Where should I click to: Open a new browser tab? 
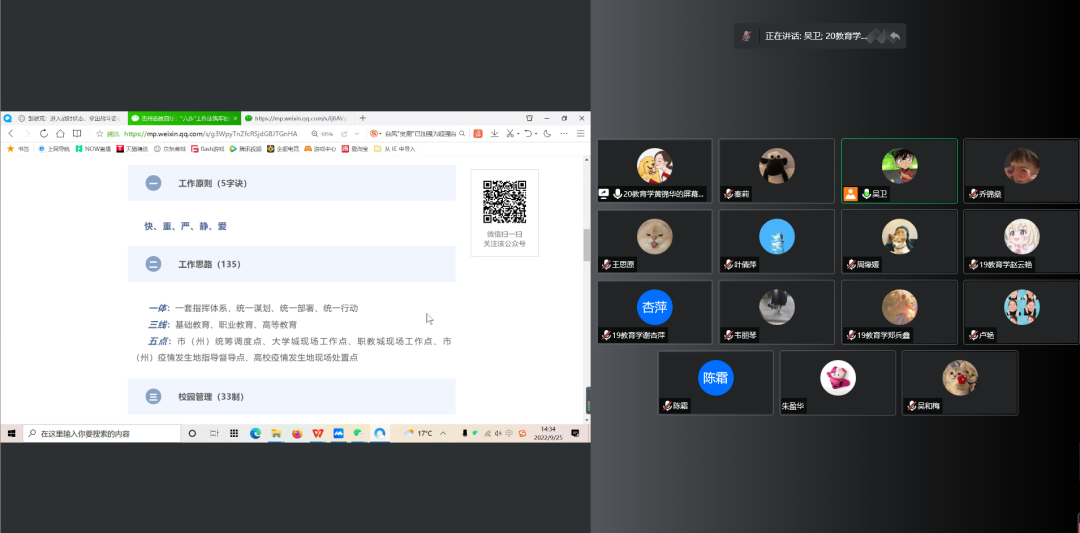click(x=362, y=118)
